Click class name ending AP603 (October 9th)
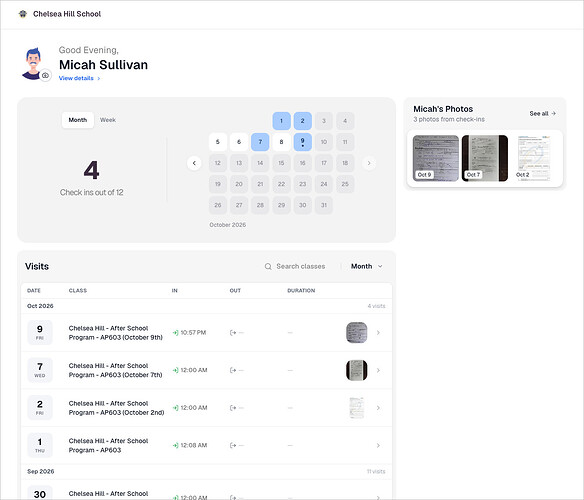The height and width of the screenshot is (500, 584). [x=116, y=333]
